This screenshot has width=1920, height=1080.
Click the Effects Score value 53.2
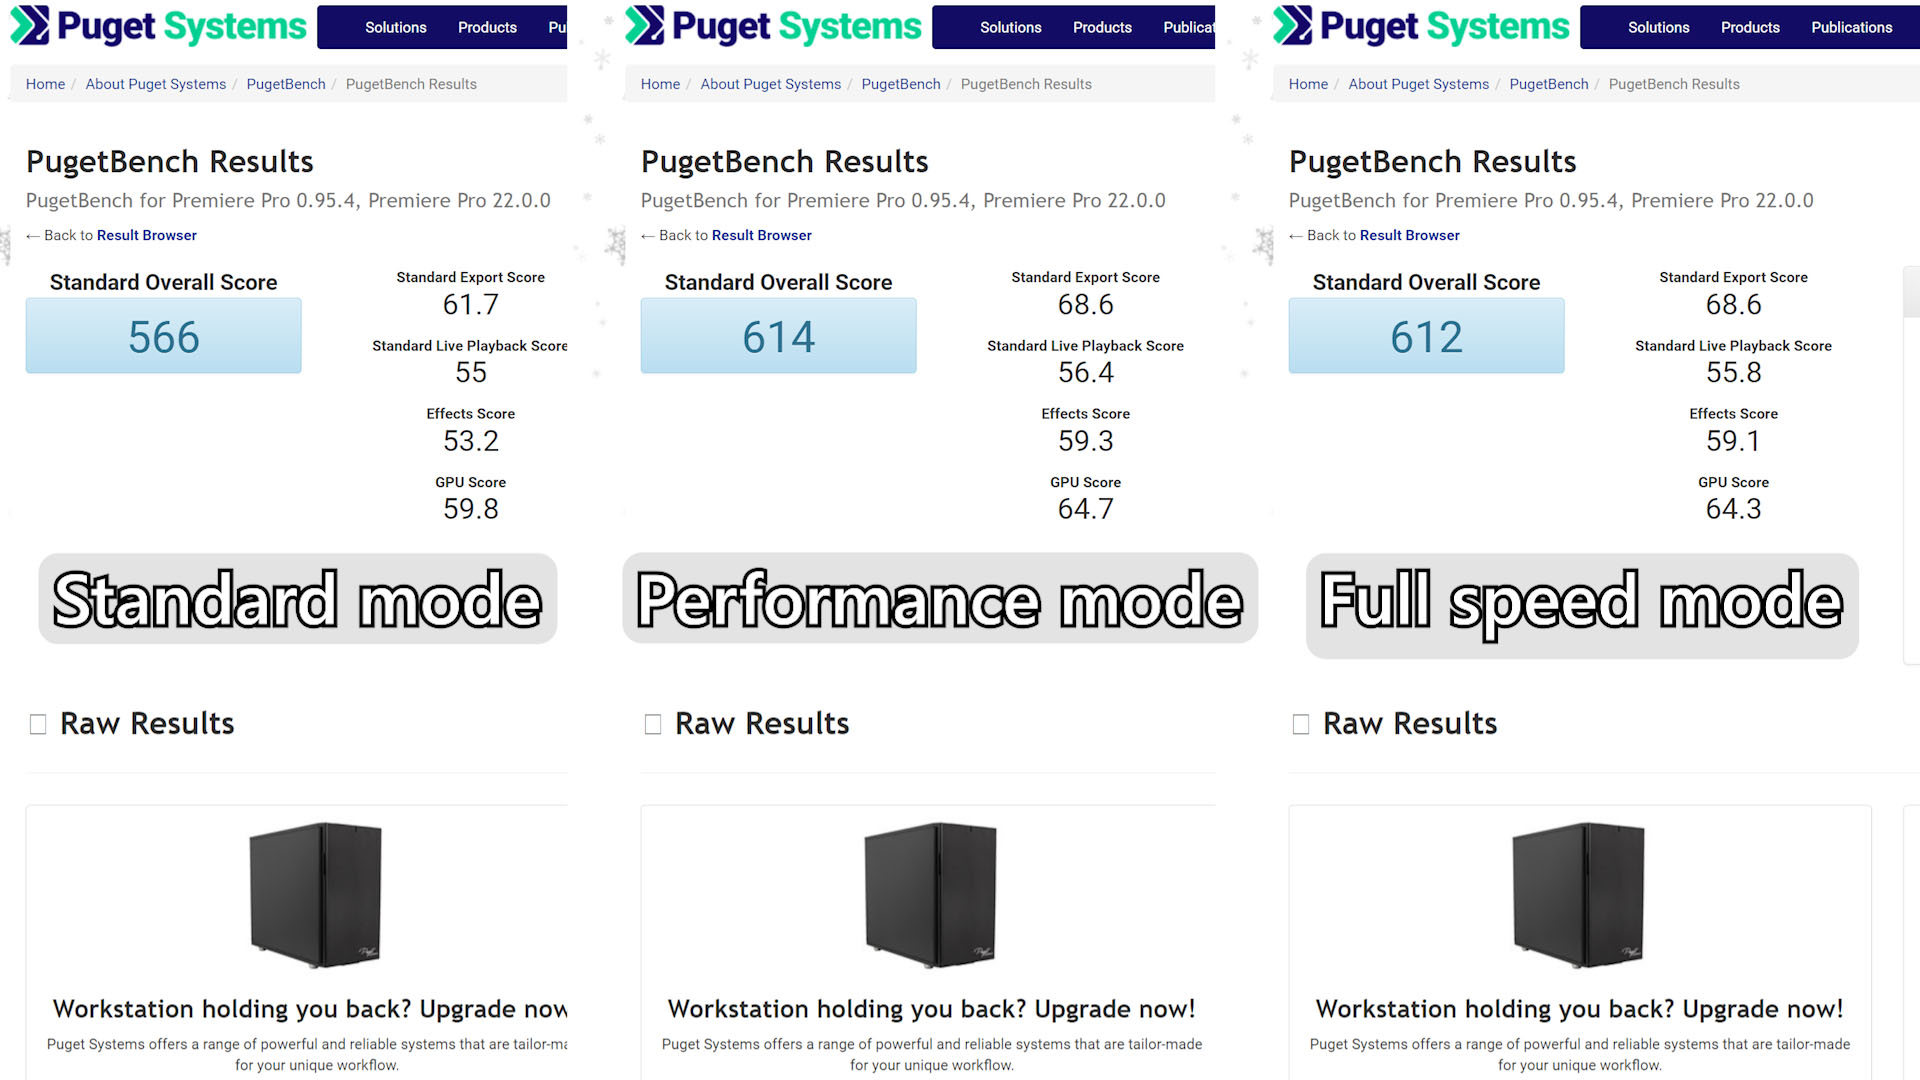(471, 440)
